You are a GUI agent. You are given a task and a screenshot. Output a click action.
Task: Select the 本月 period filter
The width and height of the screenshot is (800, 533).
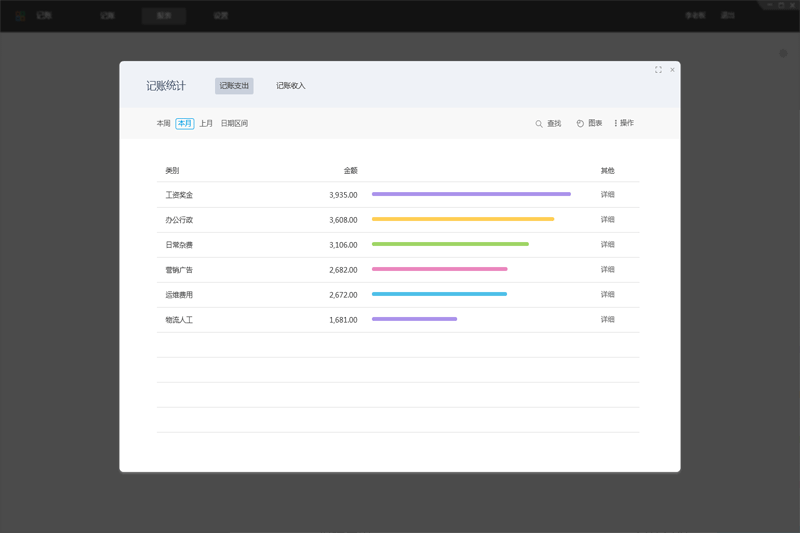pyautogui.click(x=185, y=123)
